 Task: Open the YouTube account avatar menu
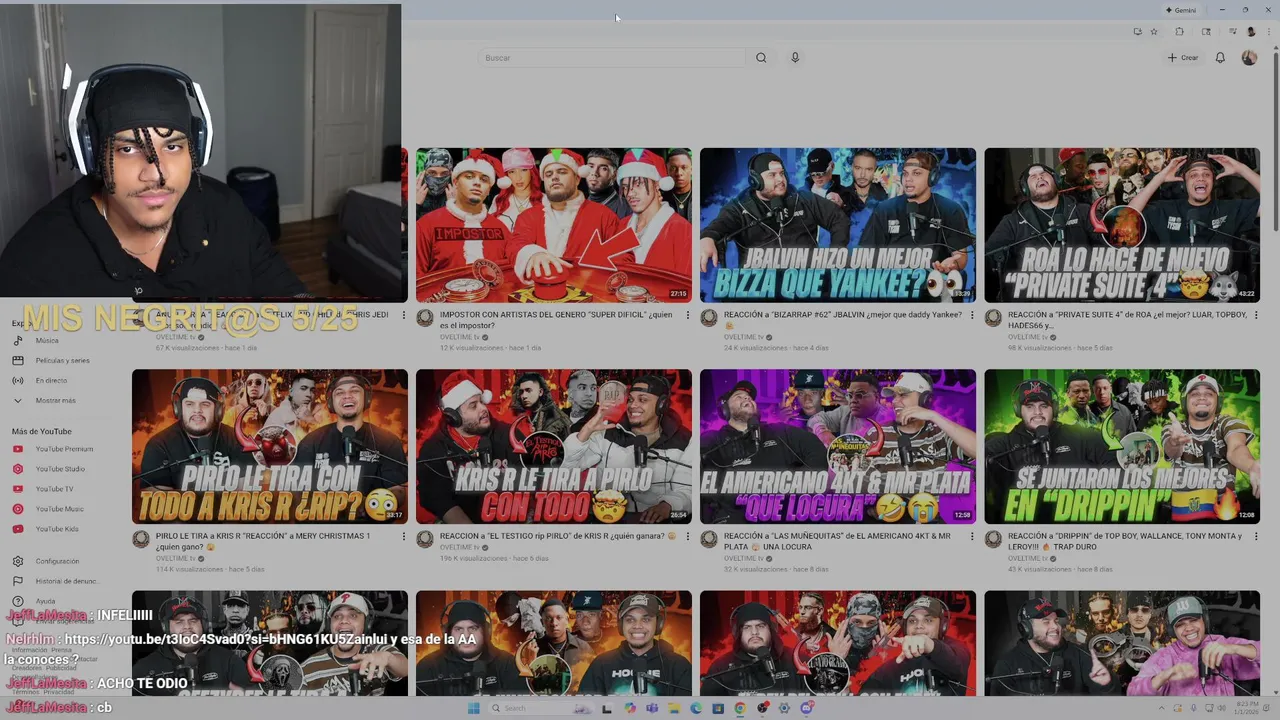1249,58
